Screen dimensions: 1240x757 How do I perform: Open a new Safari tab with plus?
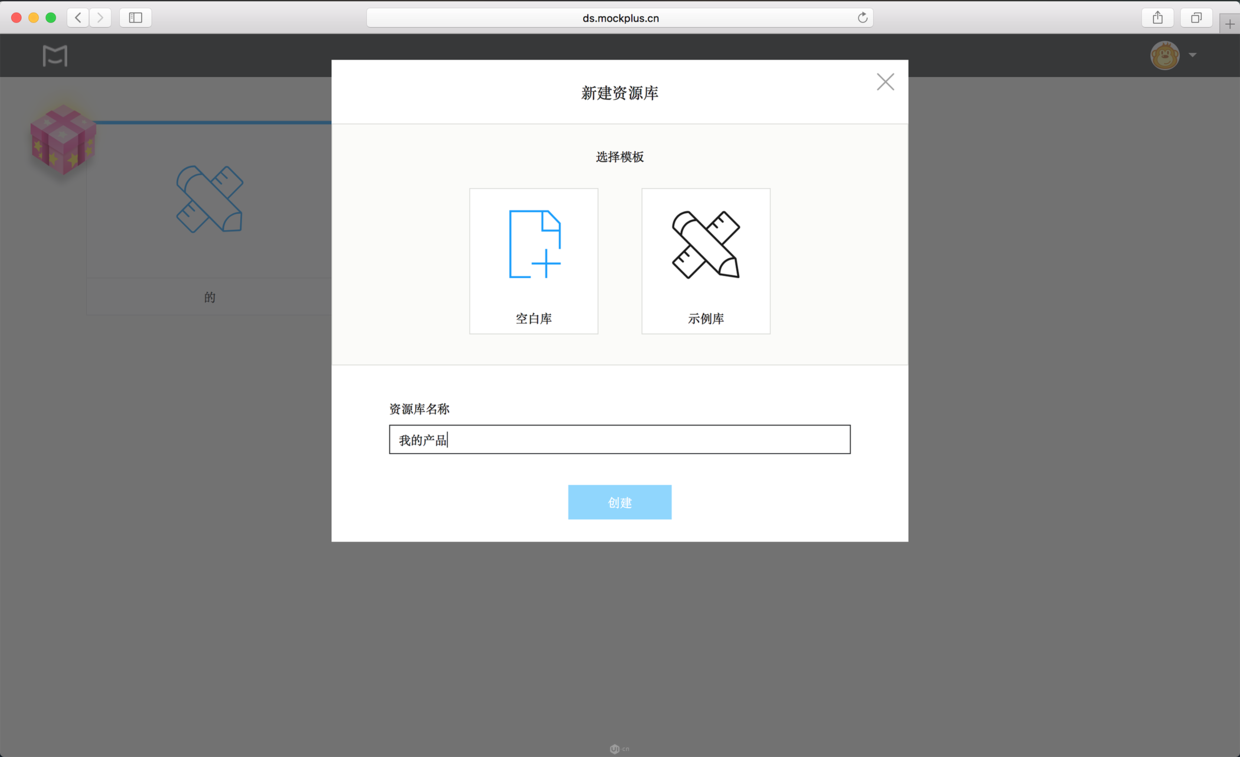point(1229,24)
